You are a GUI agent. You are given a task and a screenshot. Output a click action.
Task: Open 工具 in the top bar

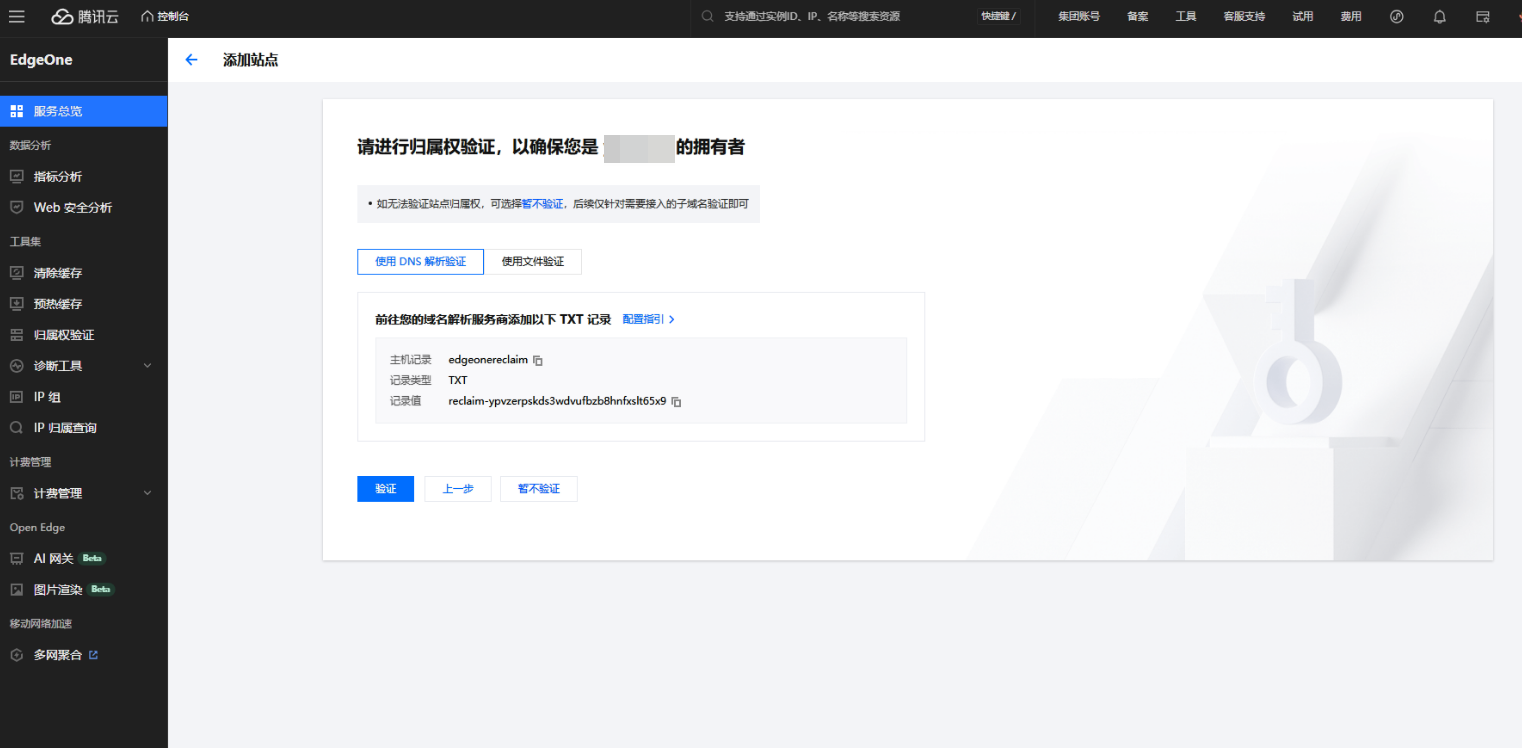pyautogui.click(x=1186, y=16)
